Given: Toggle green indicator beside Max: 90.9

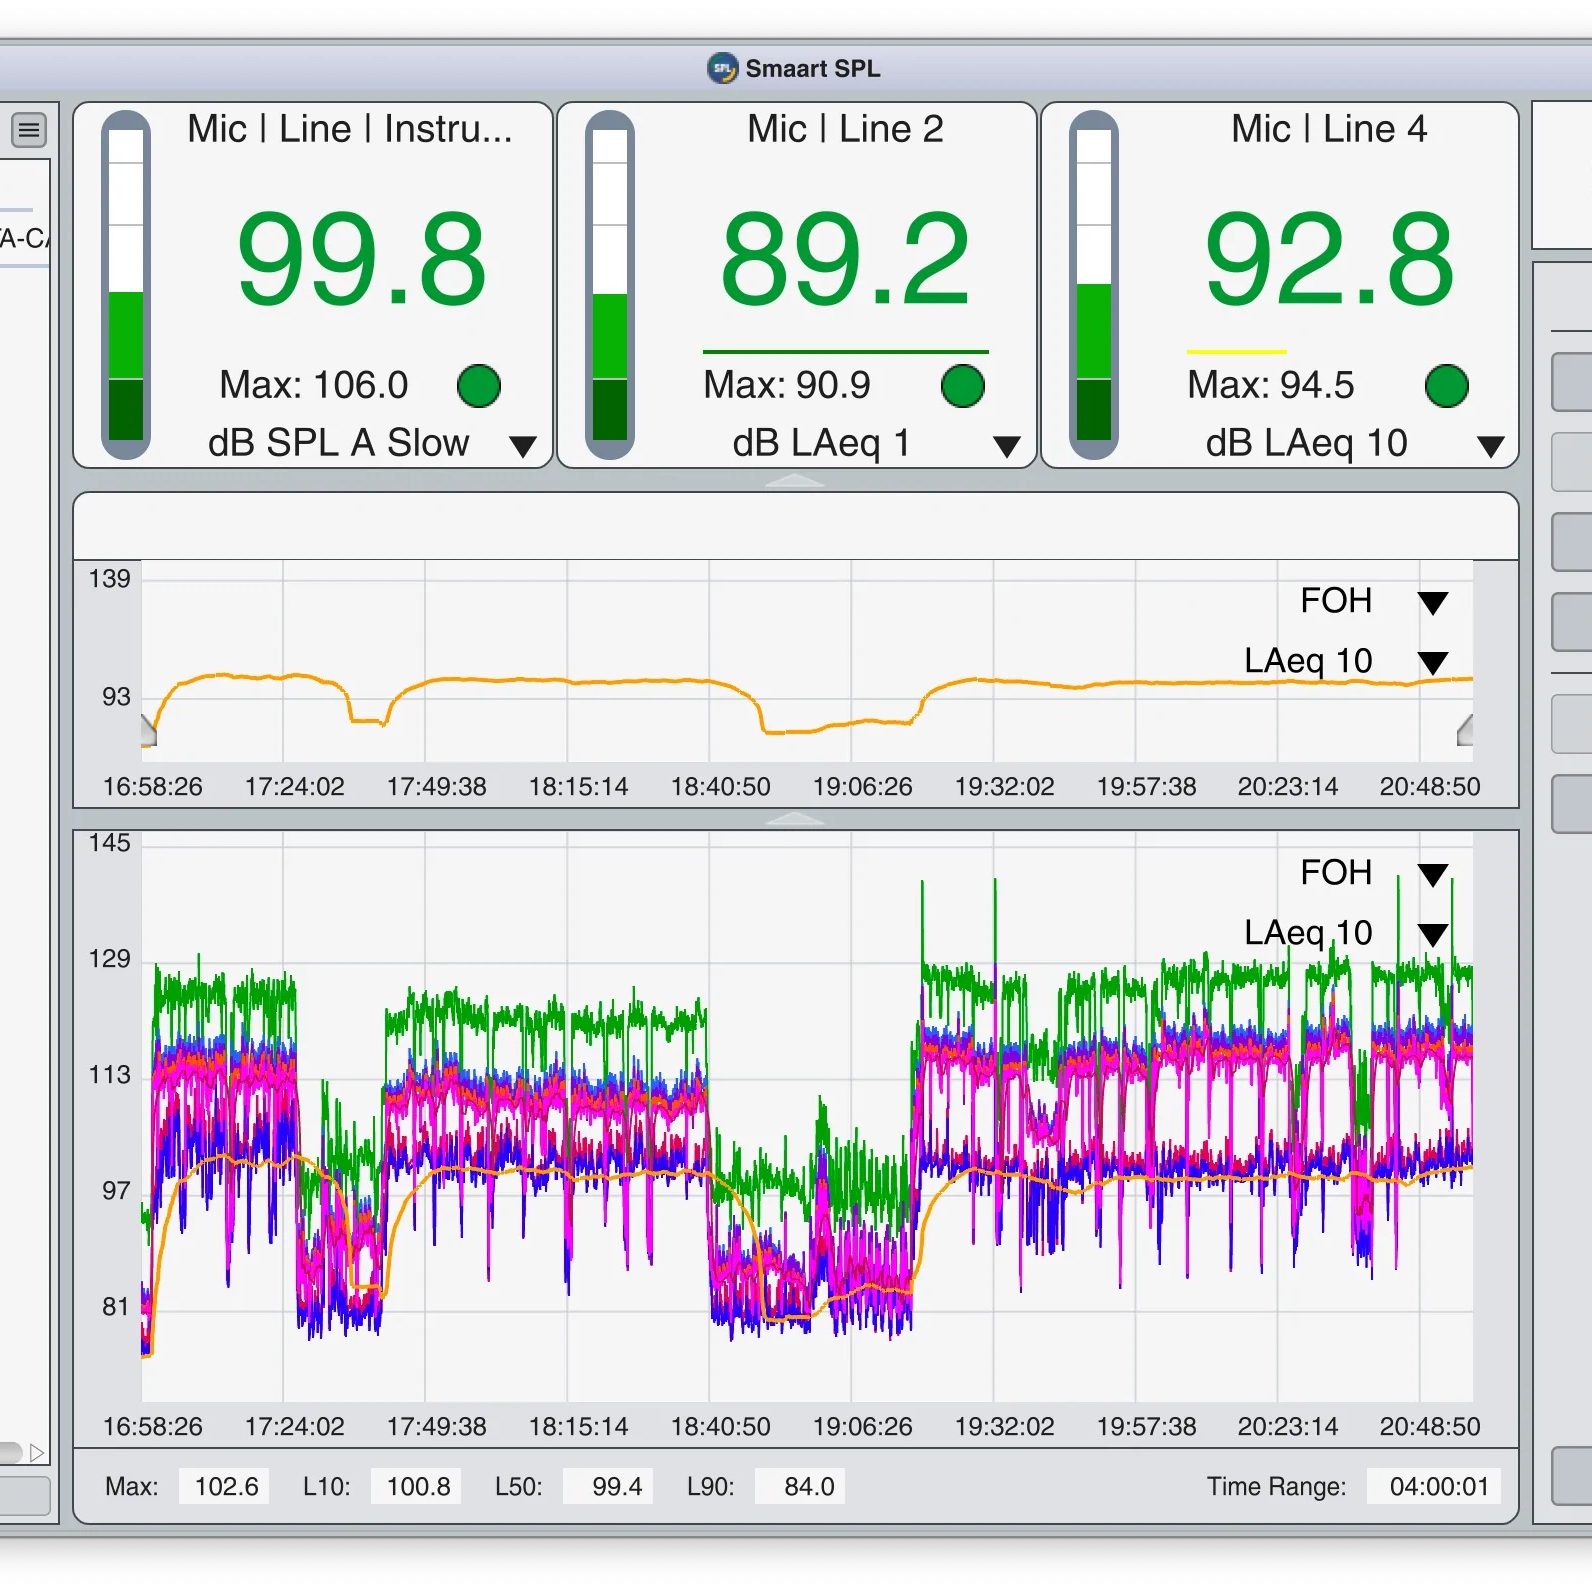Looking at the screenshot, I should click(x=962, y=386).
